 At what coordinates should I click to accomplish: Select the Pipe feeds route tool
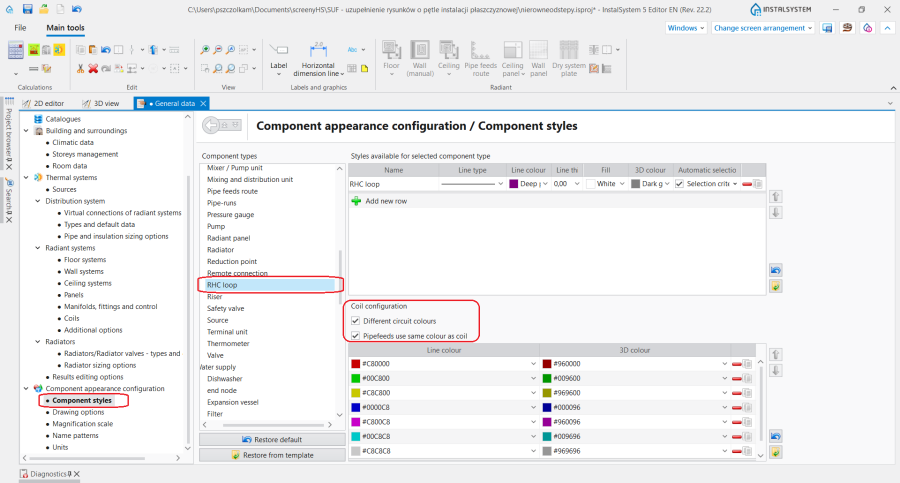click(x=480, y=59)
